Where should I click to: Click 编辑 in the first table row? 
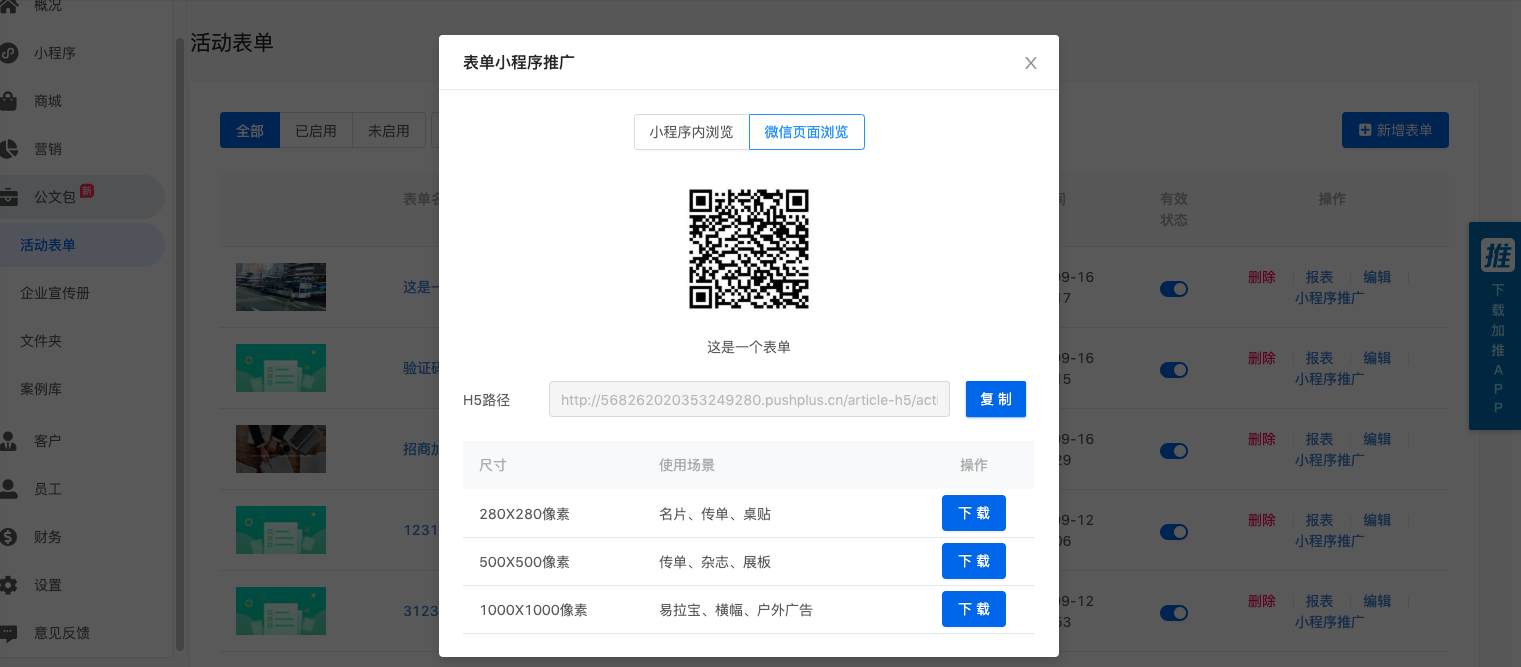click(x=1377, y=277)
